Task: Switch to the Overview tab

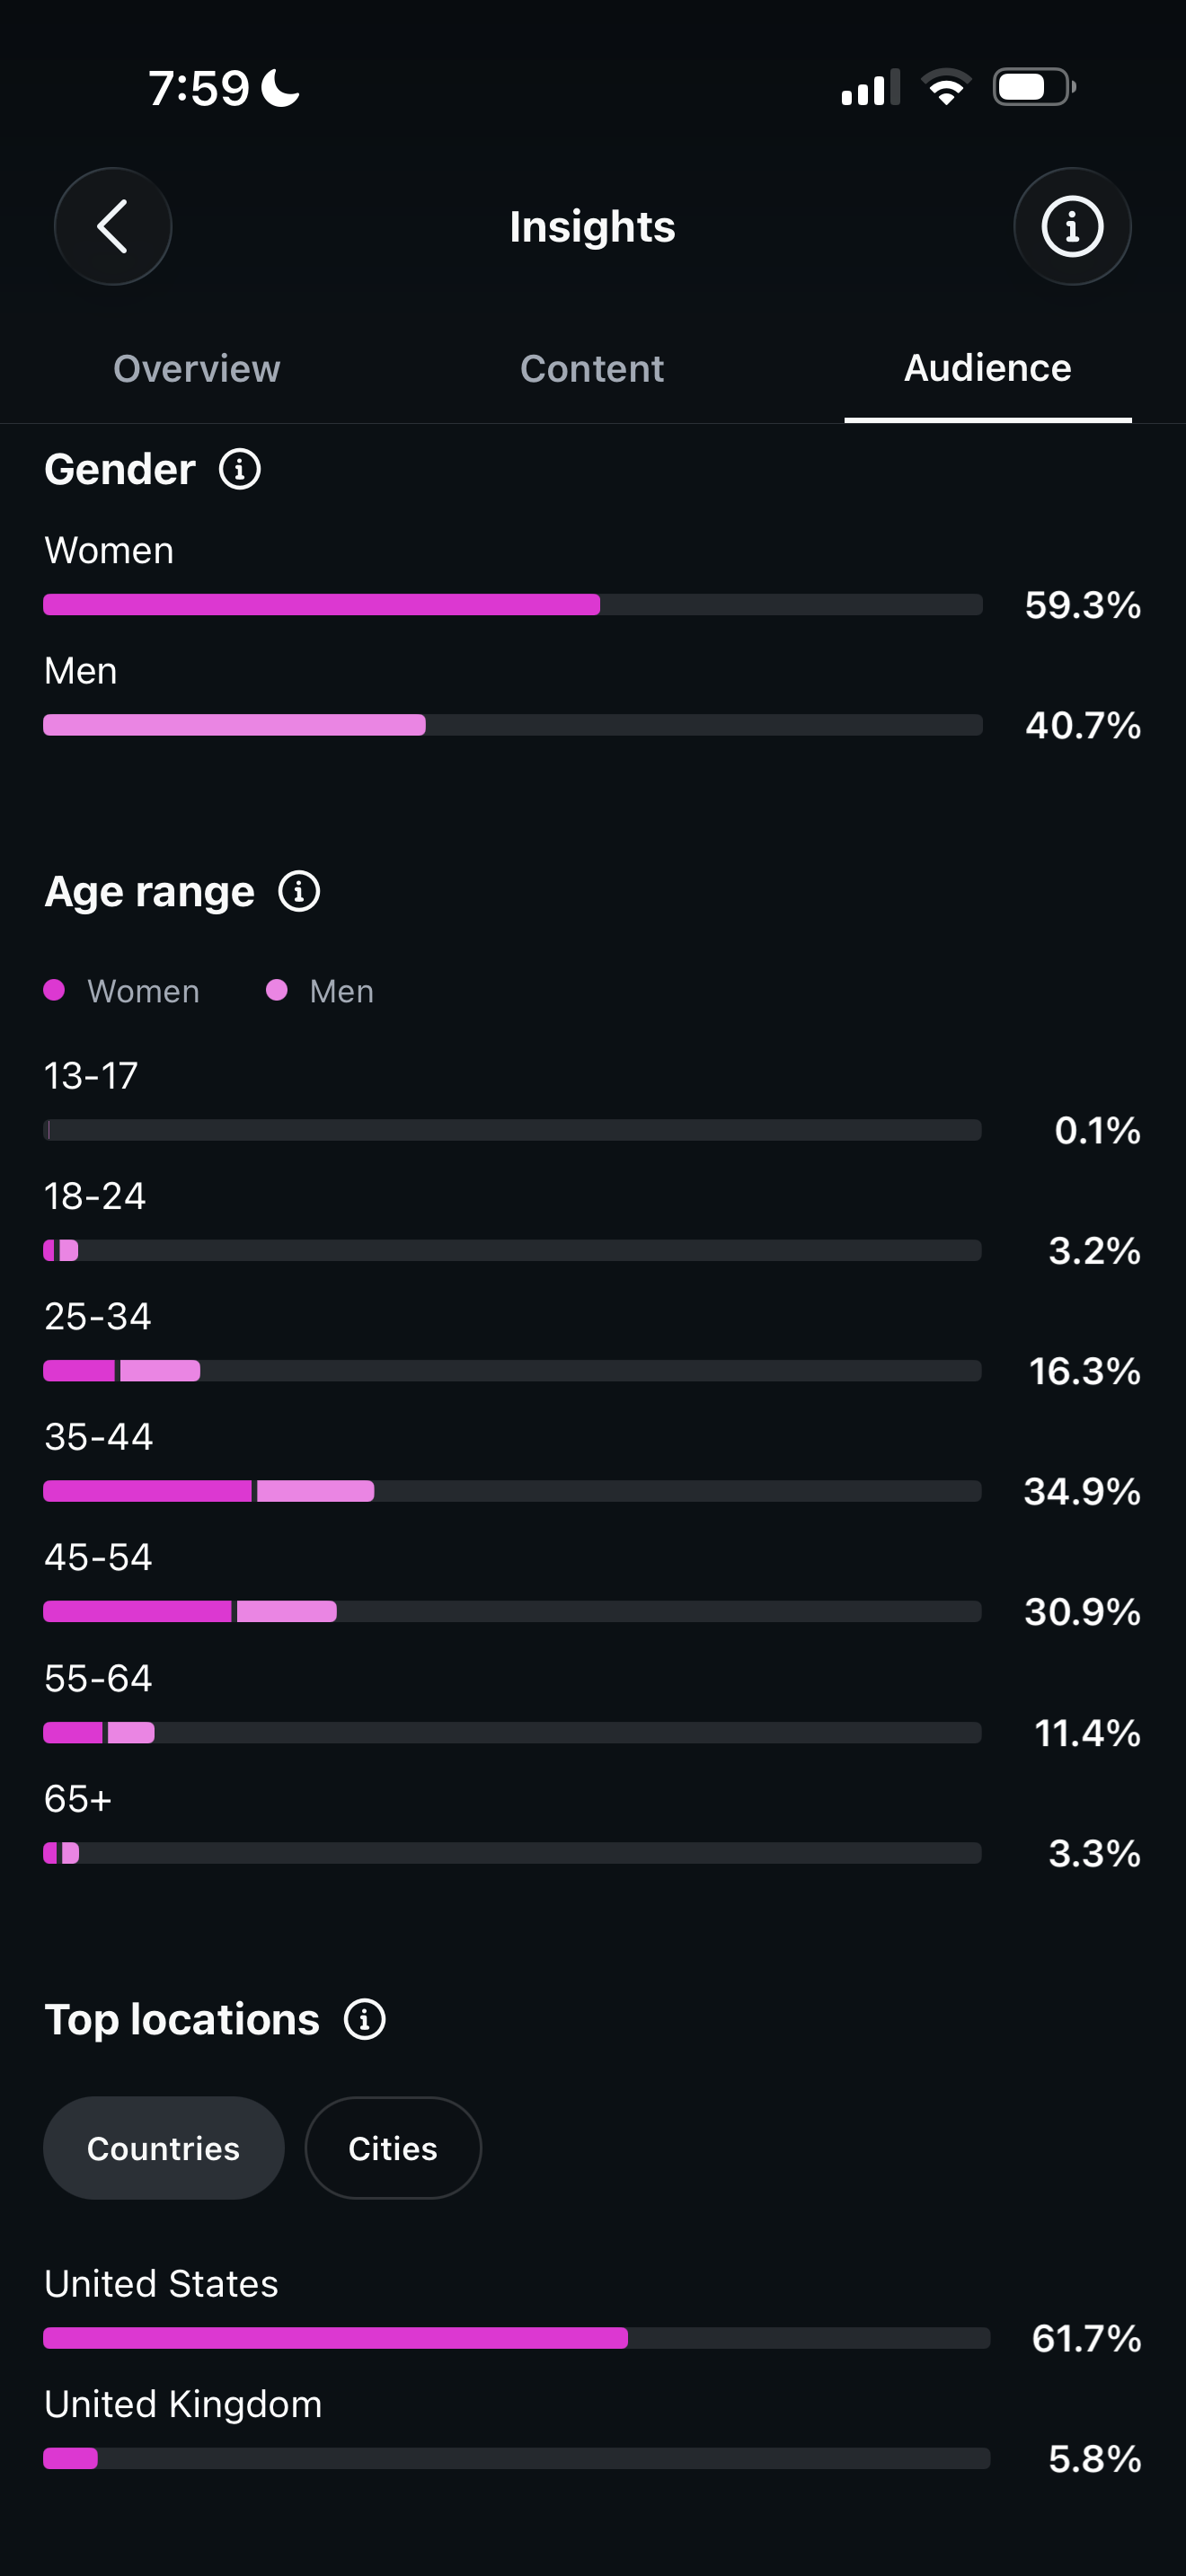Action: [x=197, y=369]
